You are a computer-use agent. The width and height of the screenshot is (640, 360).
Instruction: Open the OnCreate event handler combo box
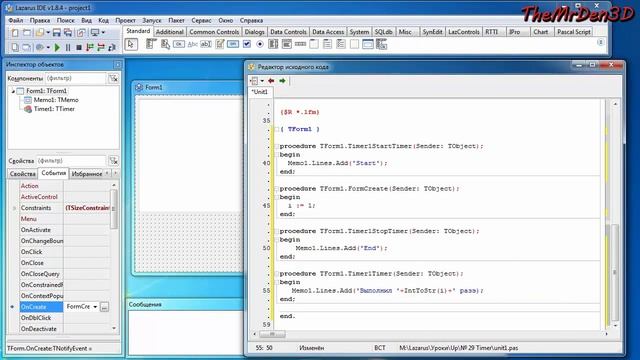(x=95, y=307)
